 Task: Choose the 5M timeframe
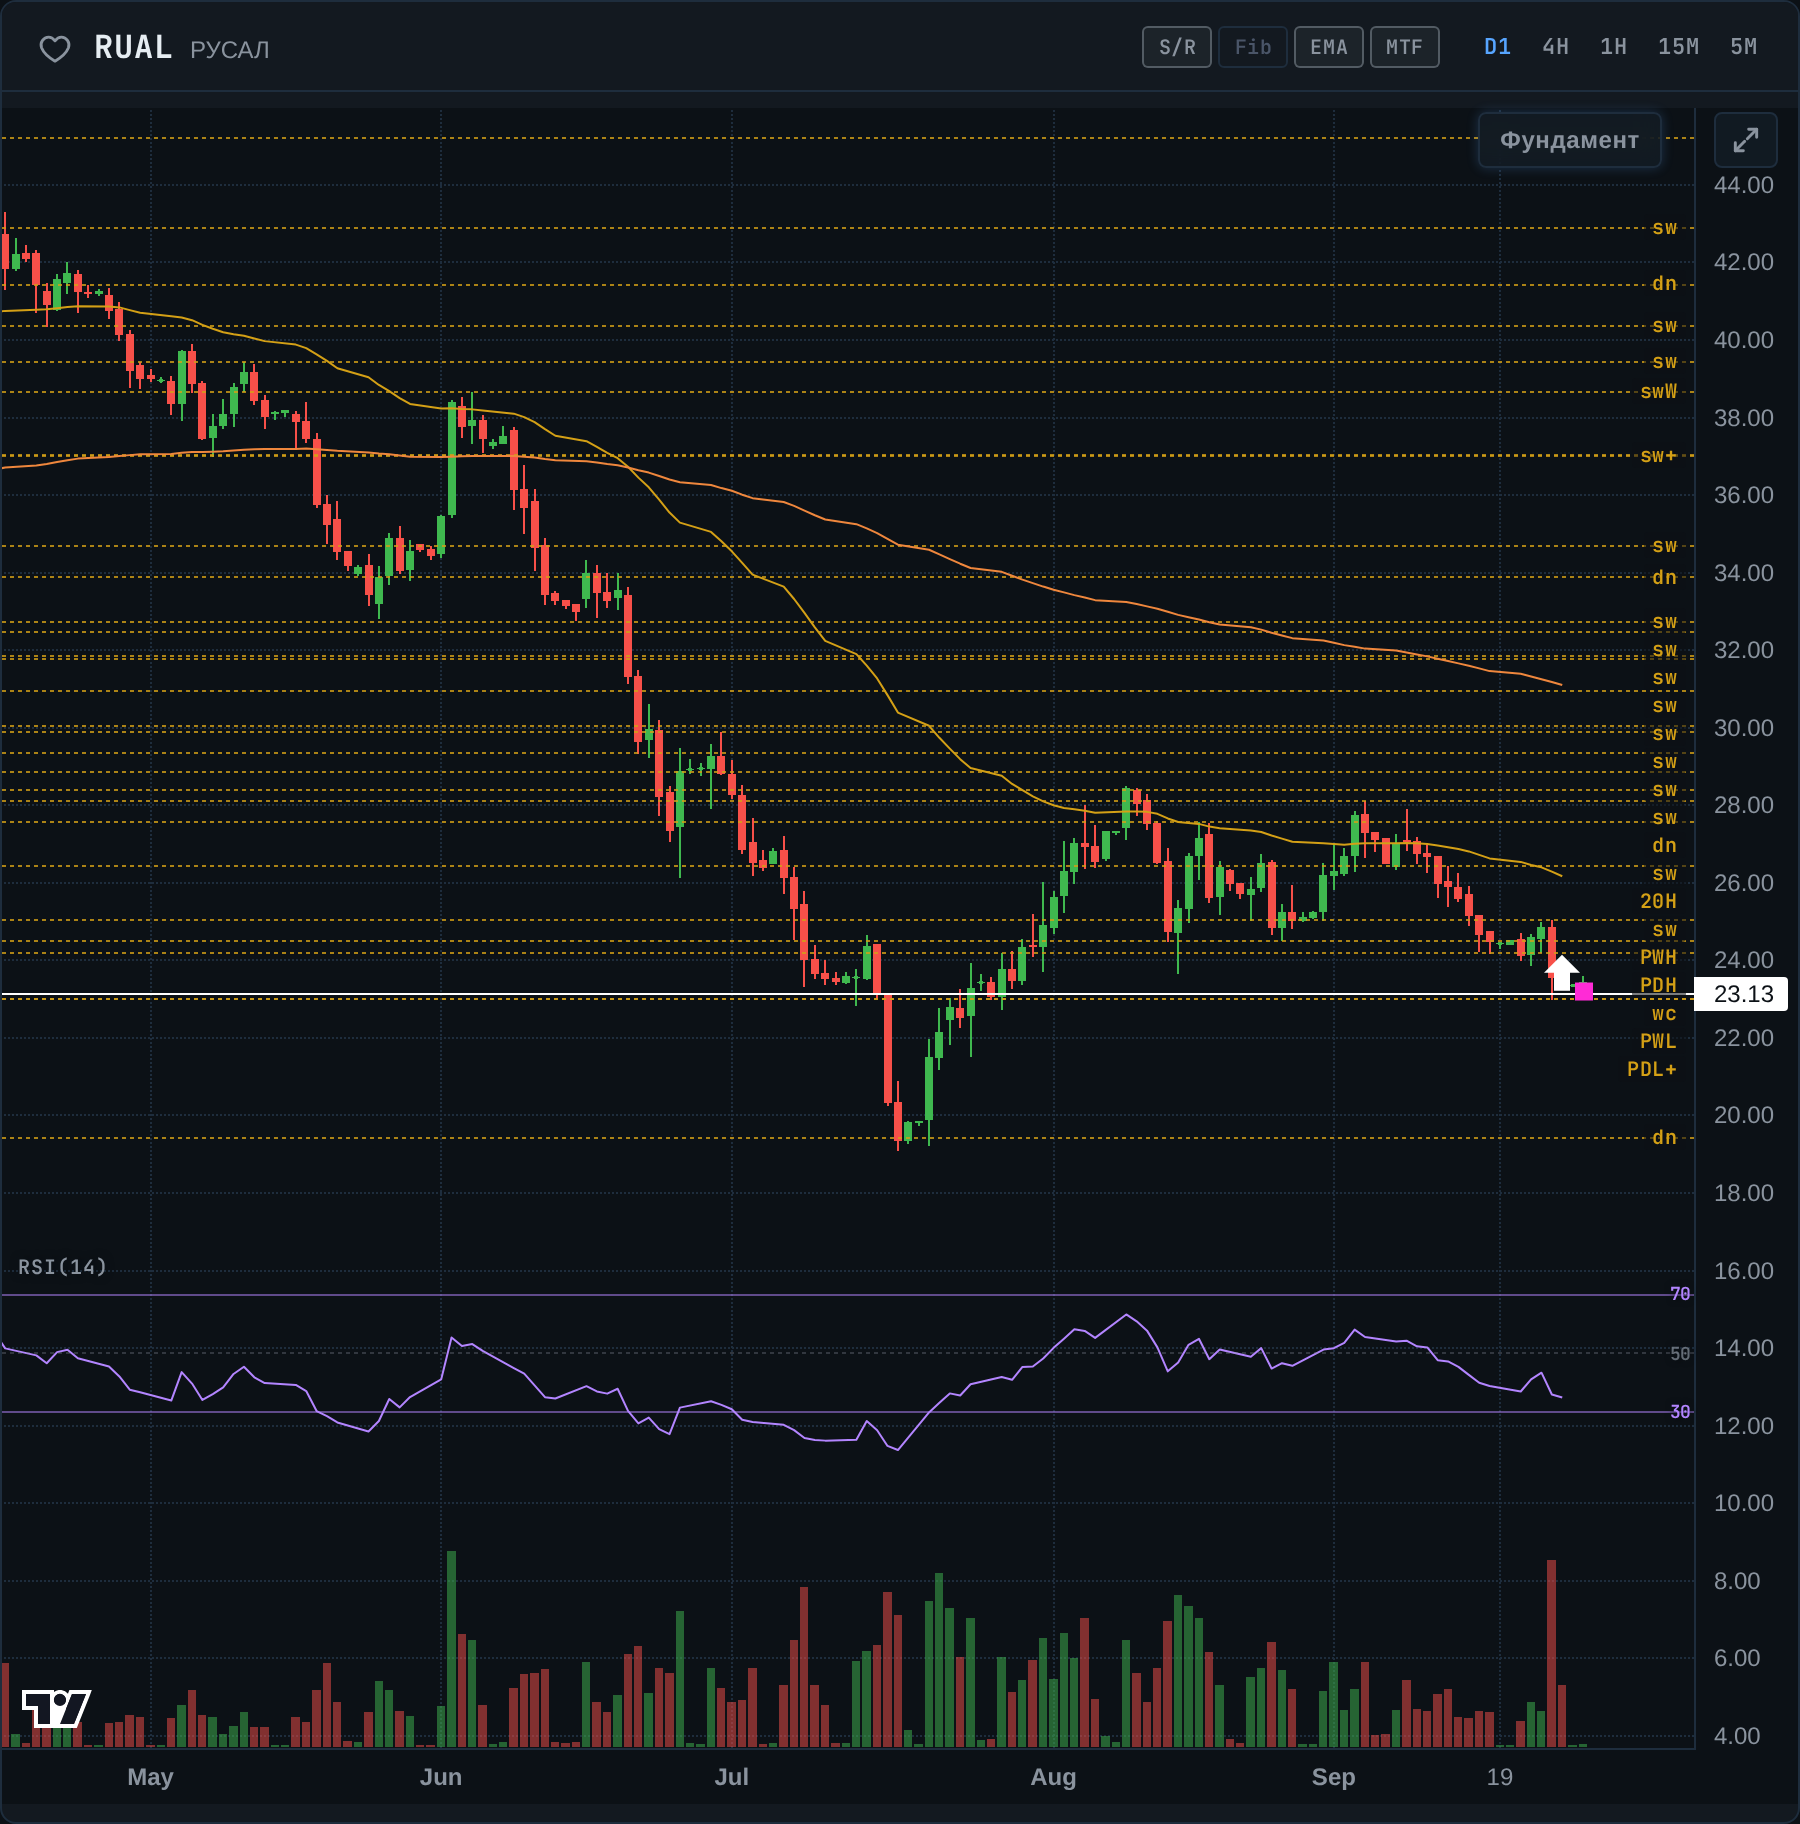tap(1743, 47)
